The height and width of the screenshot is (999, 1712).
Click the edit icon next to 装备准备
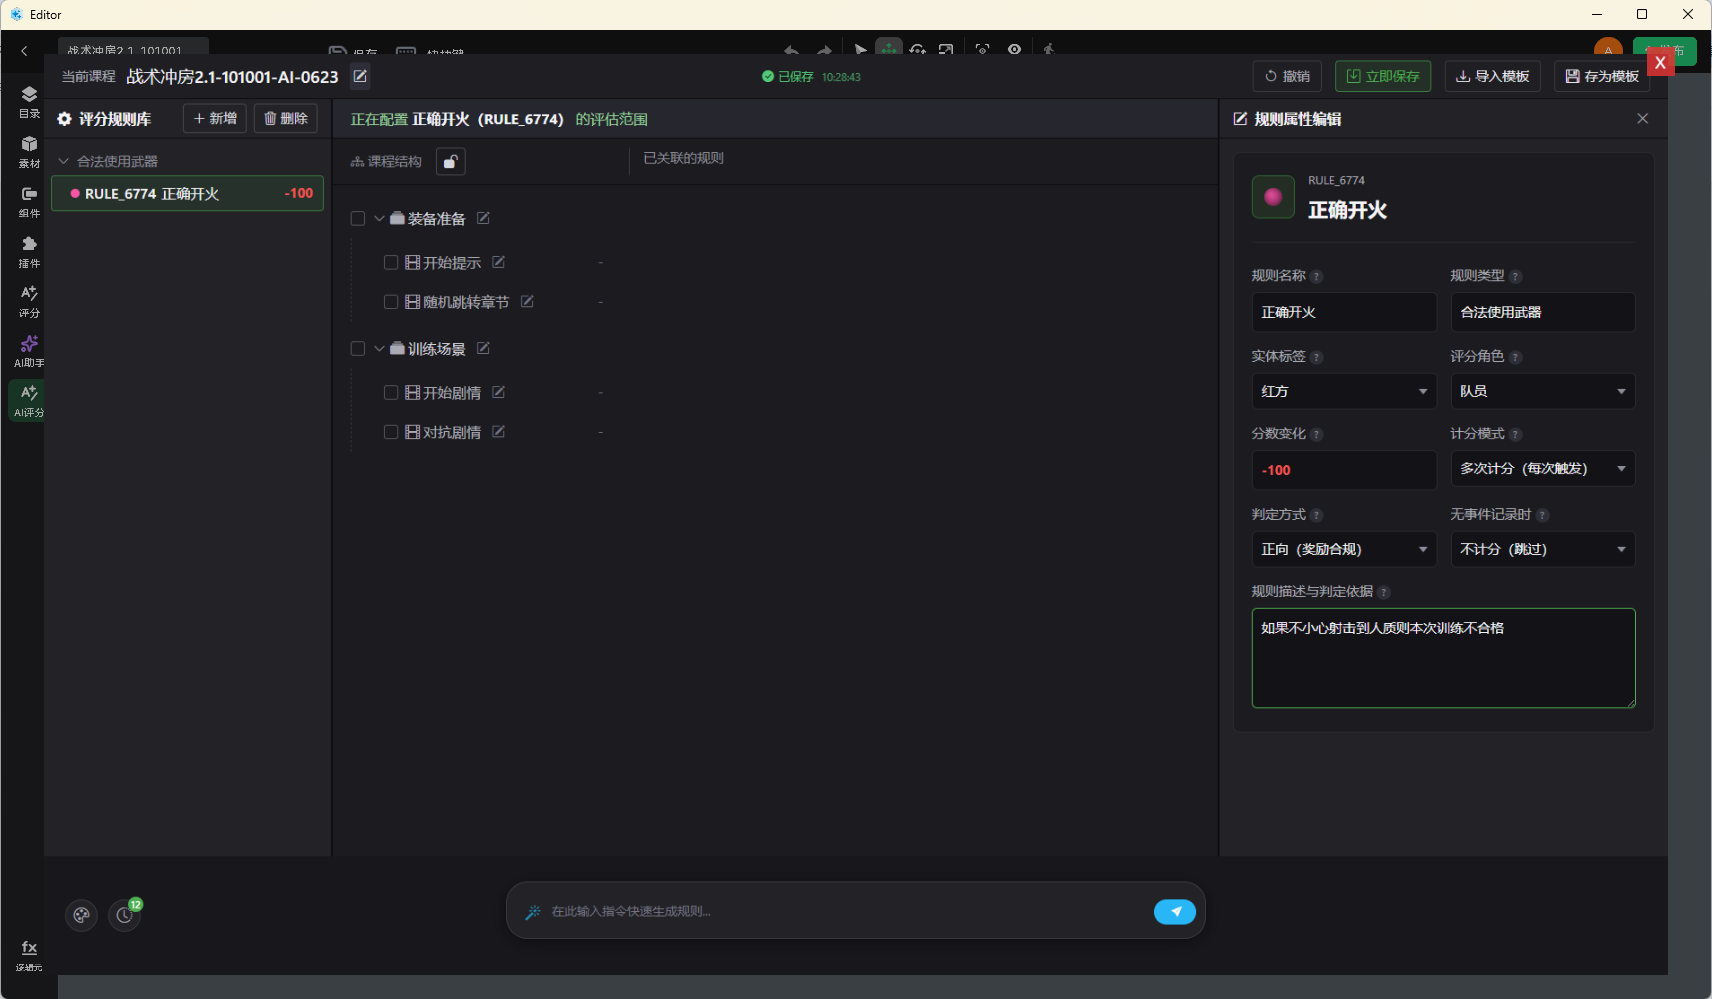tap(483, 218)
